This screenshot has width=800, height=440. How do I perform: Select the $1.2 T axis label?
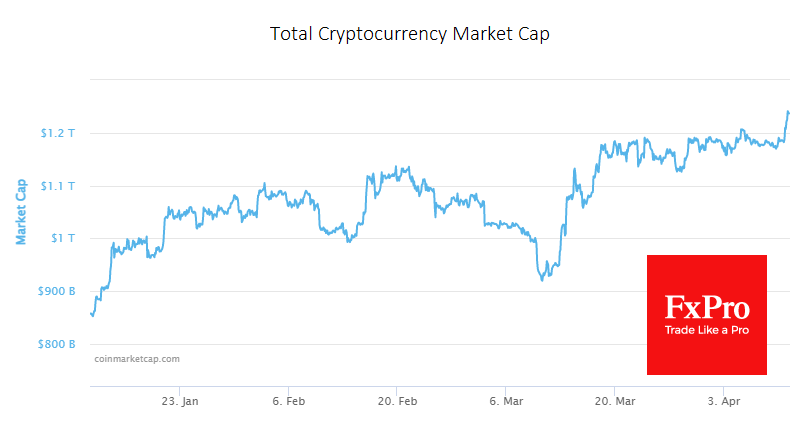coord(58,133)
